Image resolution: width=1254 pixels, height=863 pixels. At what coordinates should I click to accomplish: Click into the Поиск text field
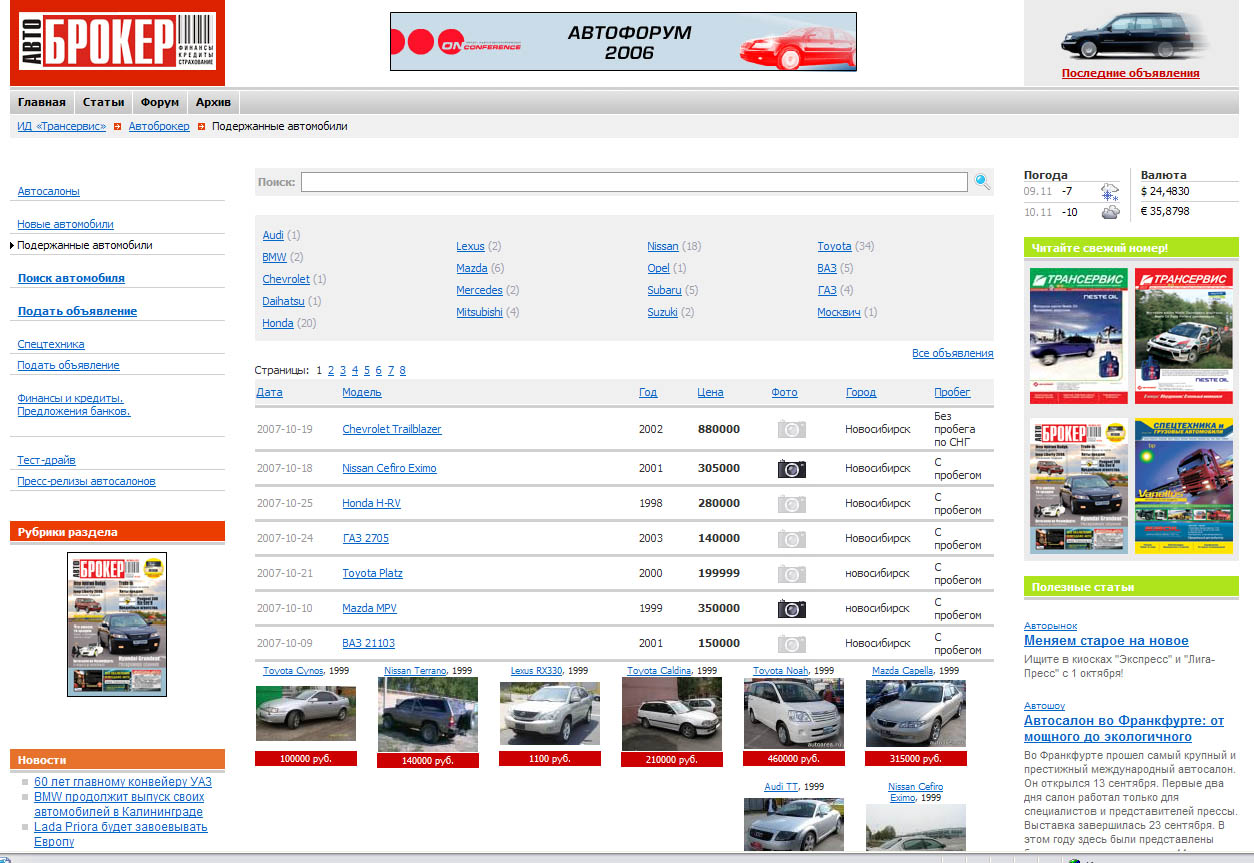[x=634, y=182]
